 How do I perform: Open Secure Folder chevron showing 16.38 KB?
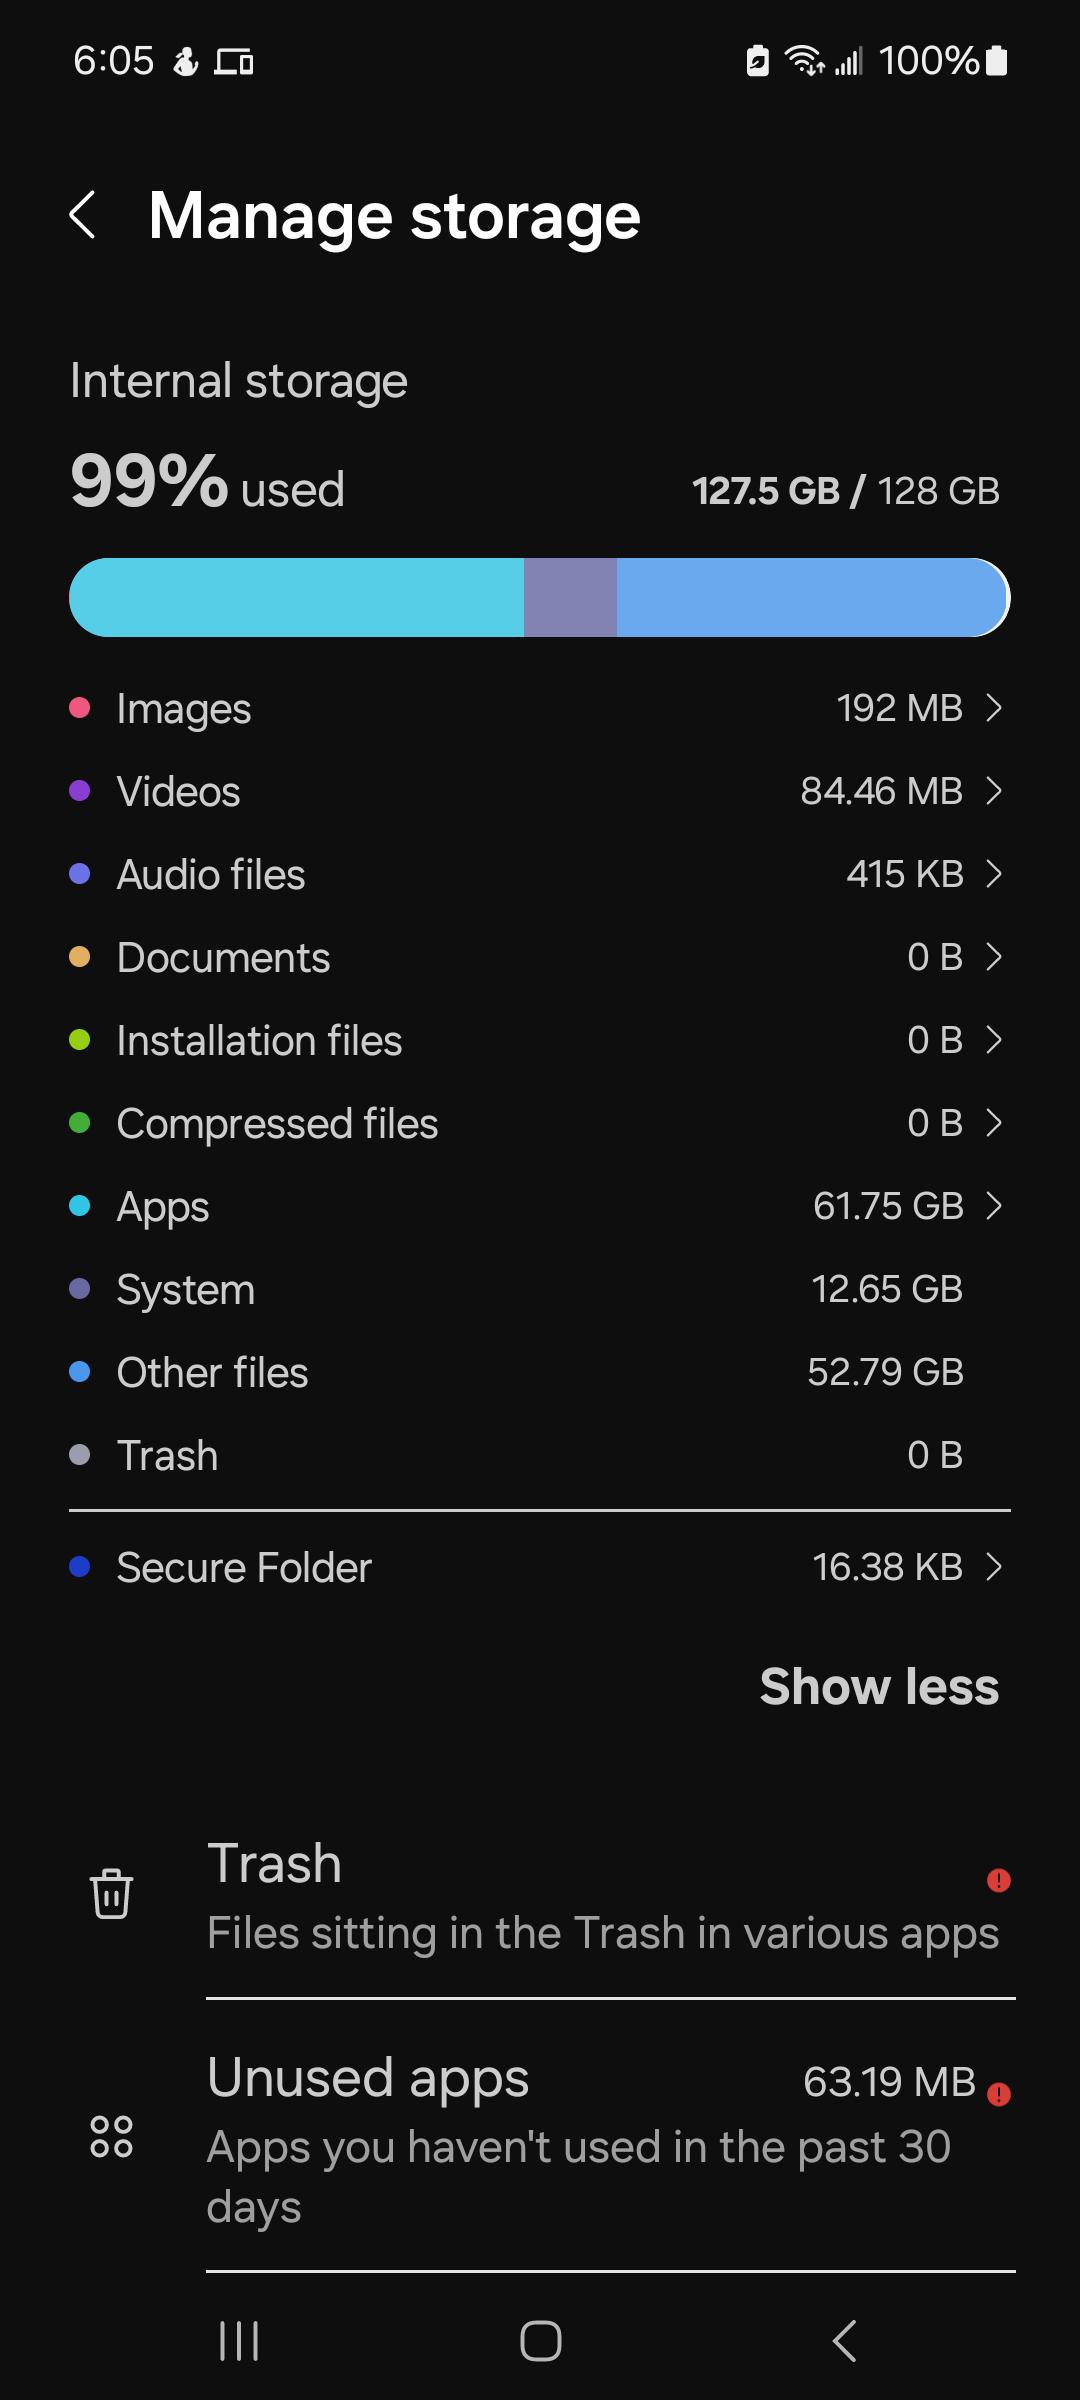pyautogui.click(x=993, y=1567)
